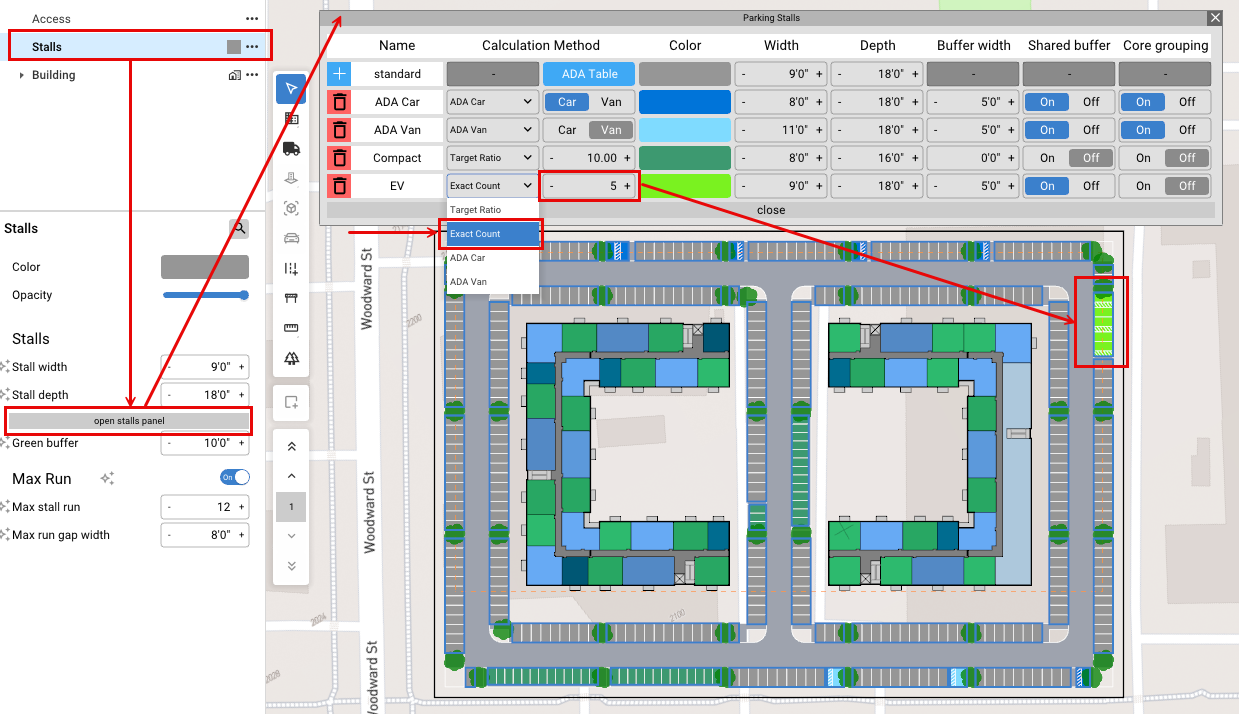
Task: Expand the Building tree item
Action: [21, 75]
